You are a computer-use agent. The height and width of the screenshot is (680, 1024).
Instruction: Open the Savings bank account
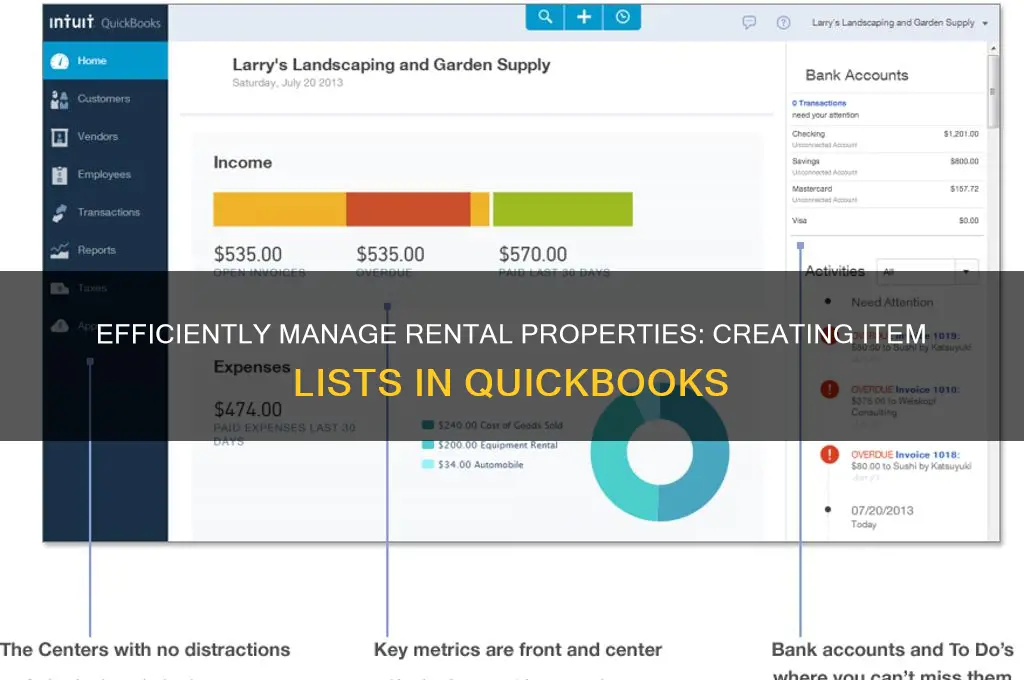[x=885, y=166]
